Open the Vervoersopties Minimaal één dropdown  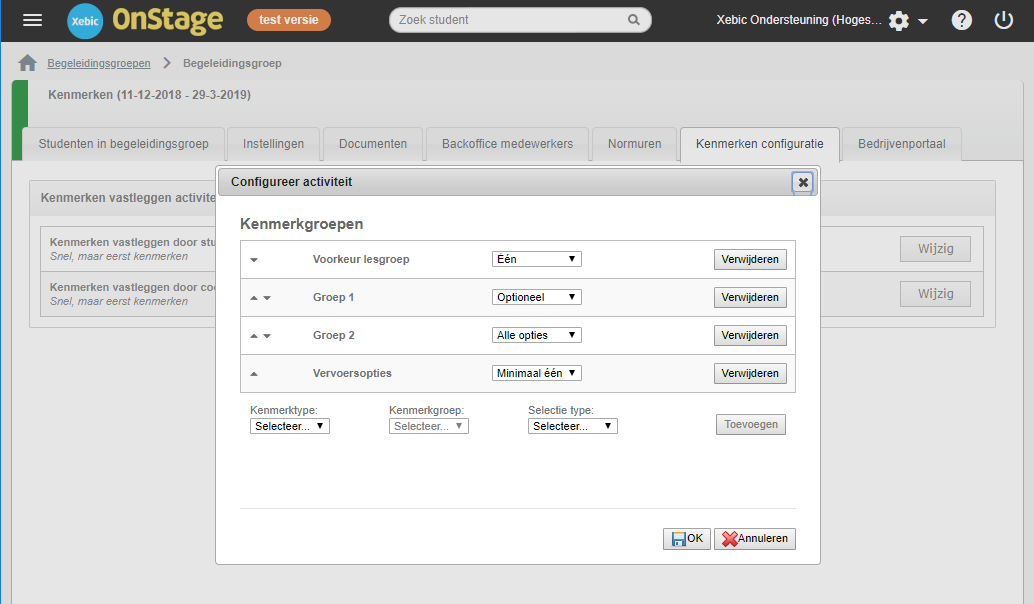tap(537, 373)
